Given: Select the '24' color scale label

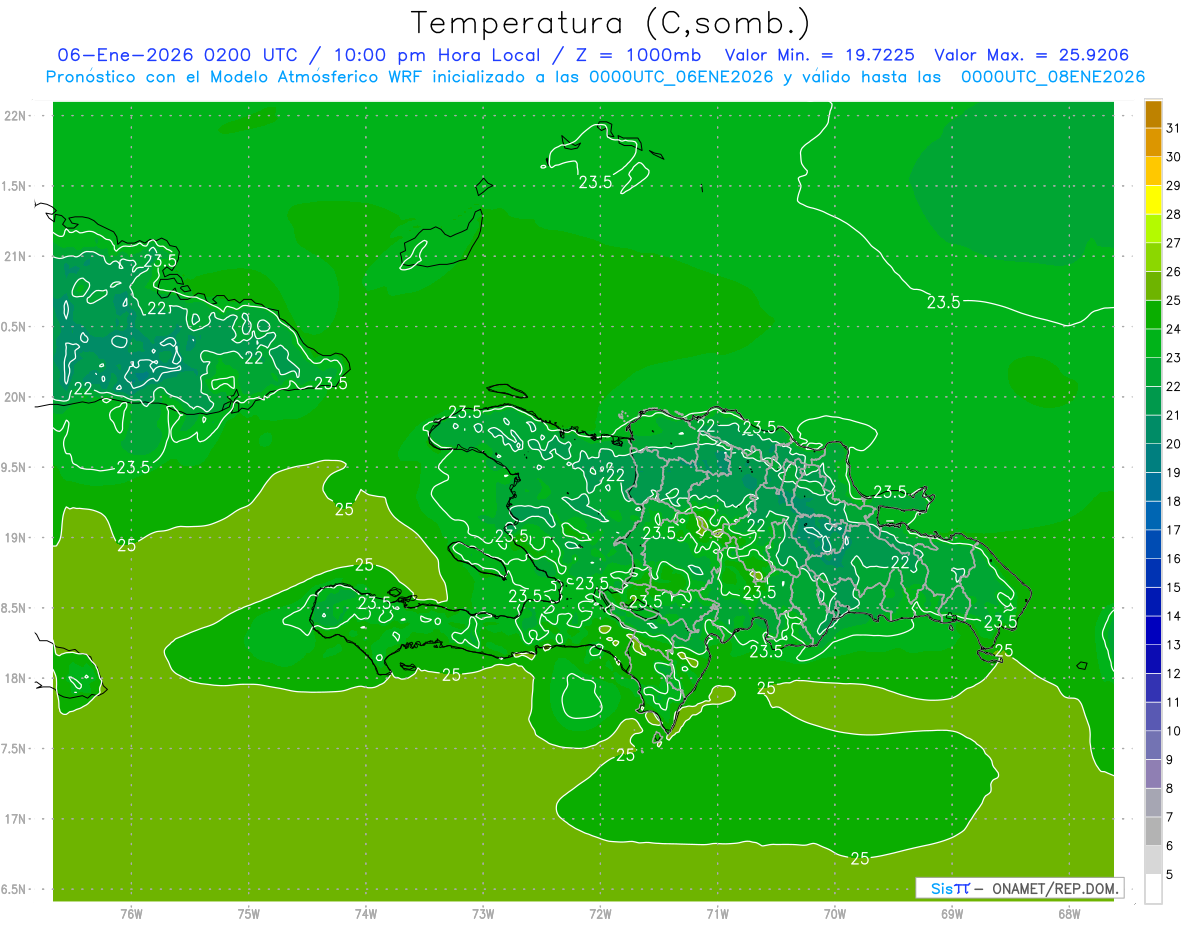Looking at the screenshot, I should point(1174,329).
